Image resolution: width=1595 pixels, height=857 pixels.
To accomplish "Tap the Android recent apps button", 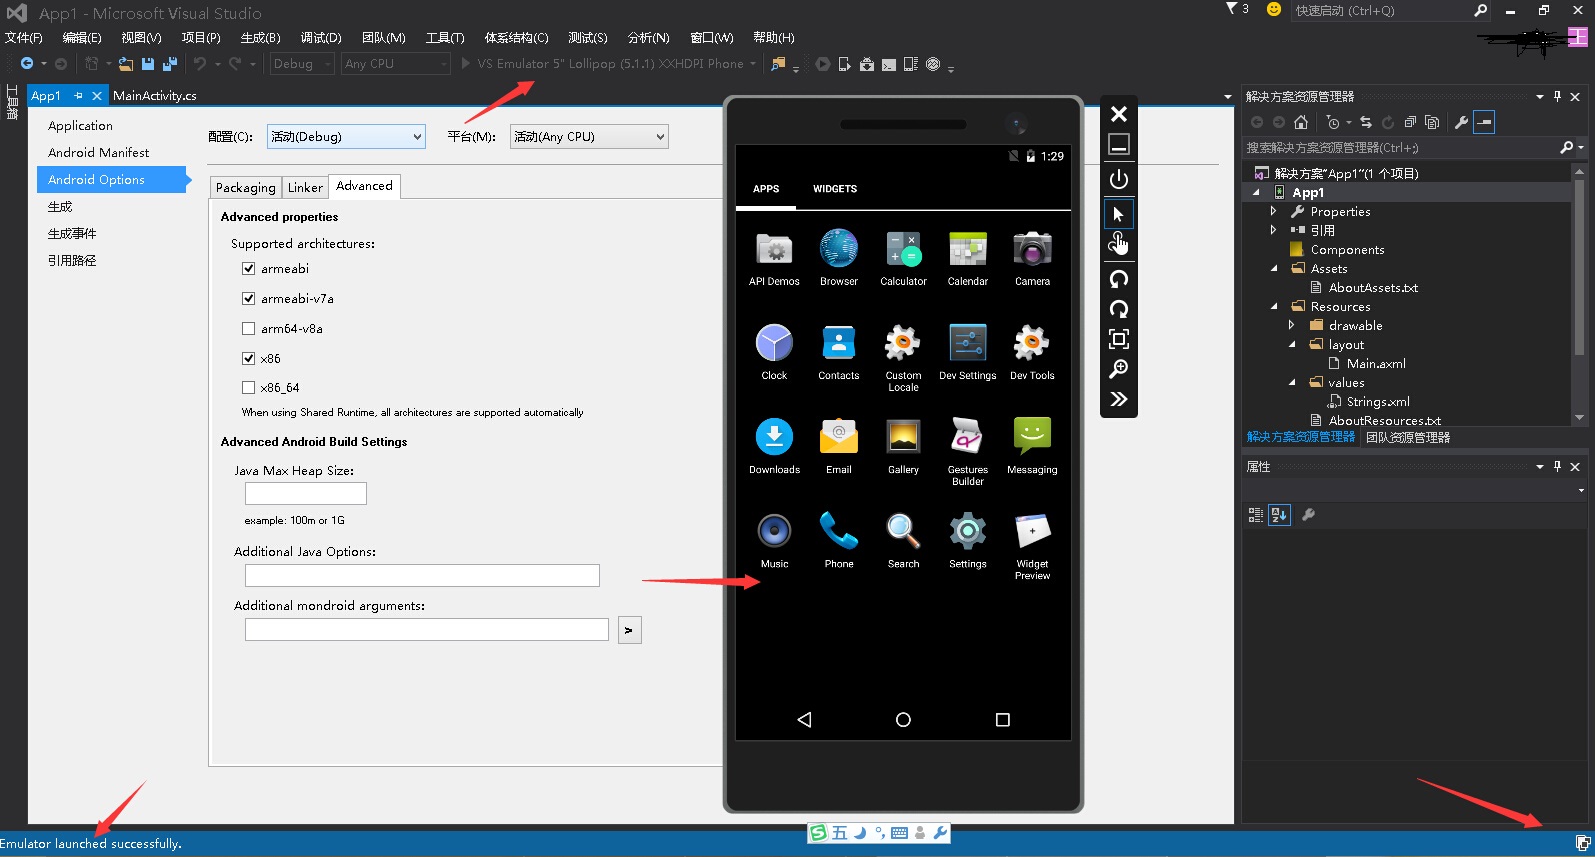I will (1003, 719).
